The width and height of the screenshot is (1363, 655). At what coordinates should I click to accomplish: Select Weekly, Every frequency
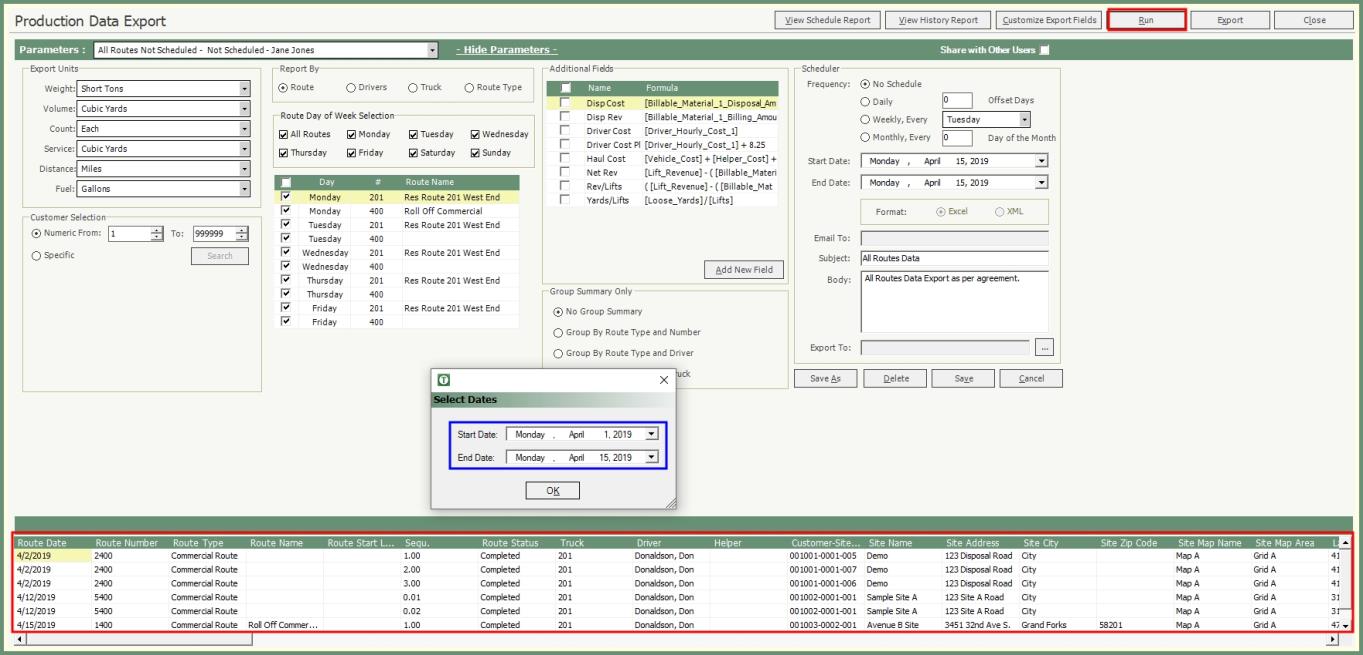[x=865, y=119]
